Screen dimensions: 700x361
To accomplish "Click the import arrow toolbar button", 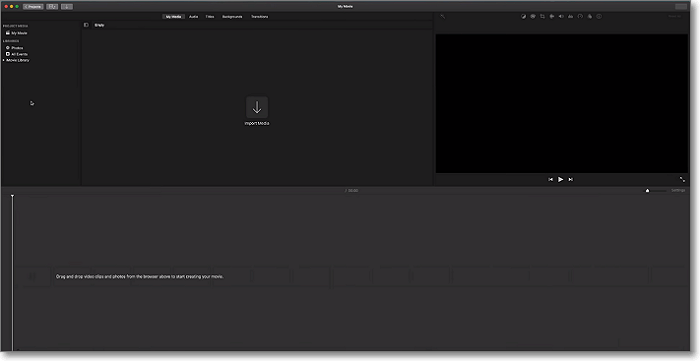I will coord(67,7).
